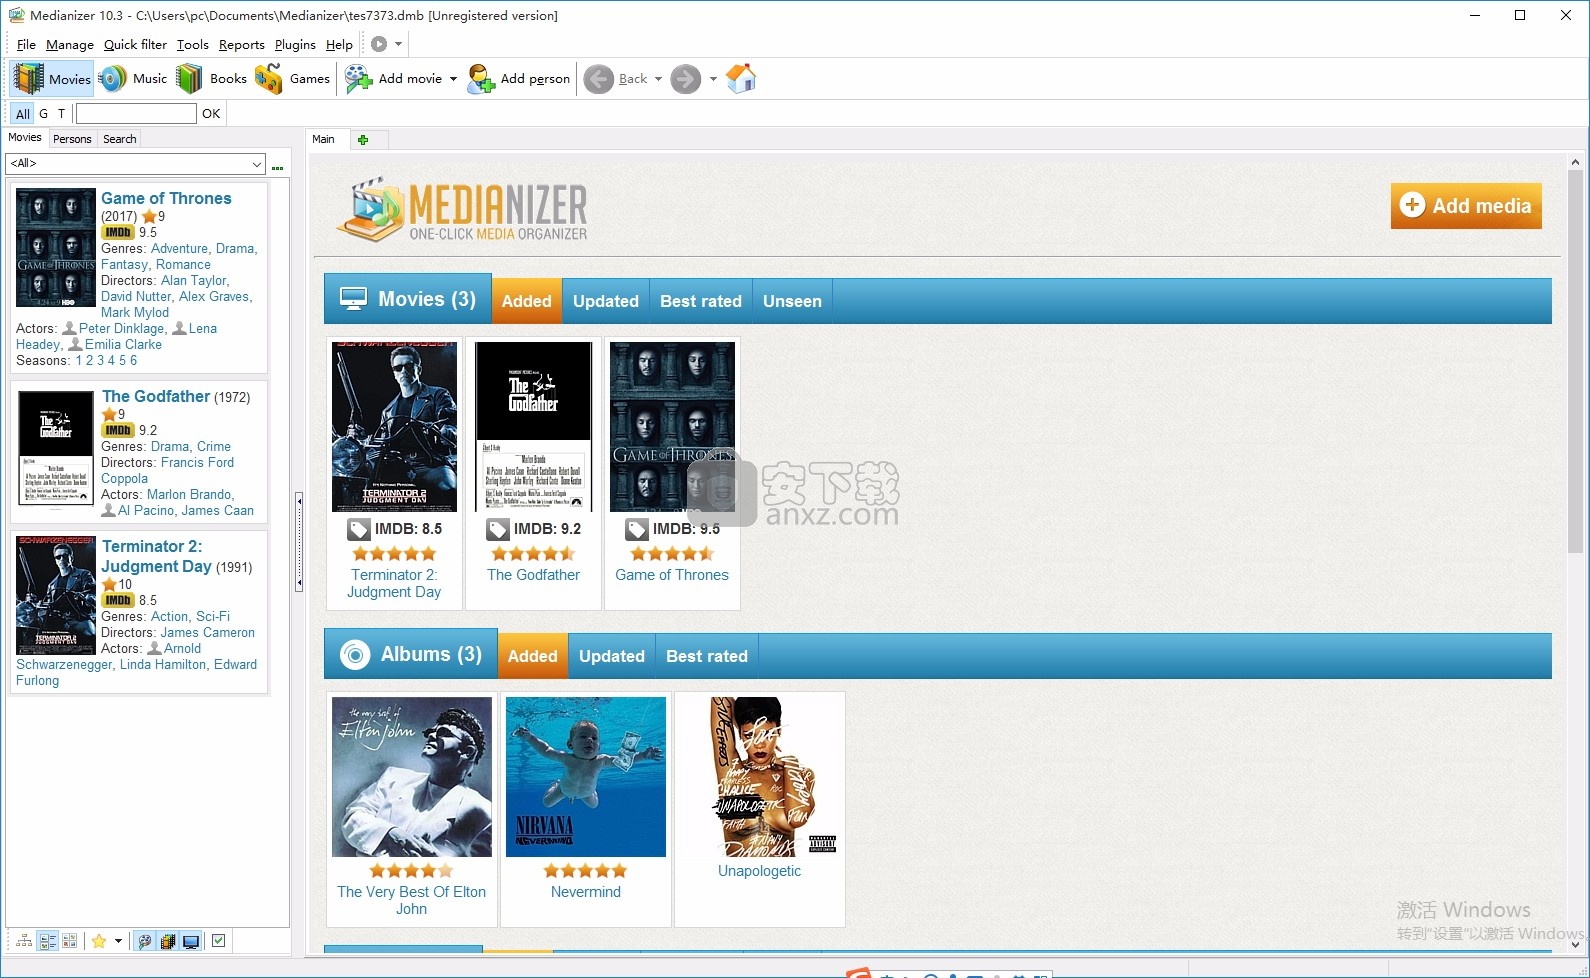Expand the Back history dropdown arrow
The image size is (1590, 978).
pos(658,79)
